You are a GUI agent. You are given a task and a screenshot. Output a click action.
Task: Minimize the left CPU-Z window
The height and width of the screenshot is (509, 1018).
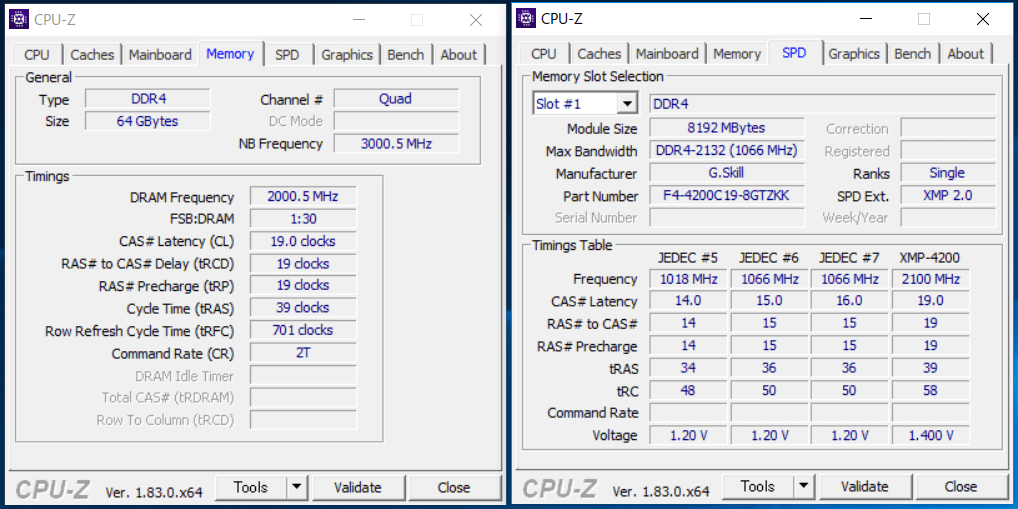tap(358, 20)
